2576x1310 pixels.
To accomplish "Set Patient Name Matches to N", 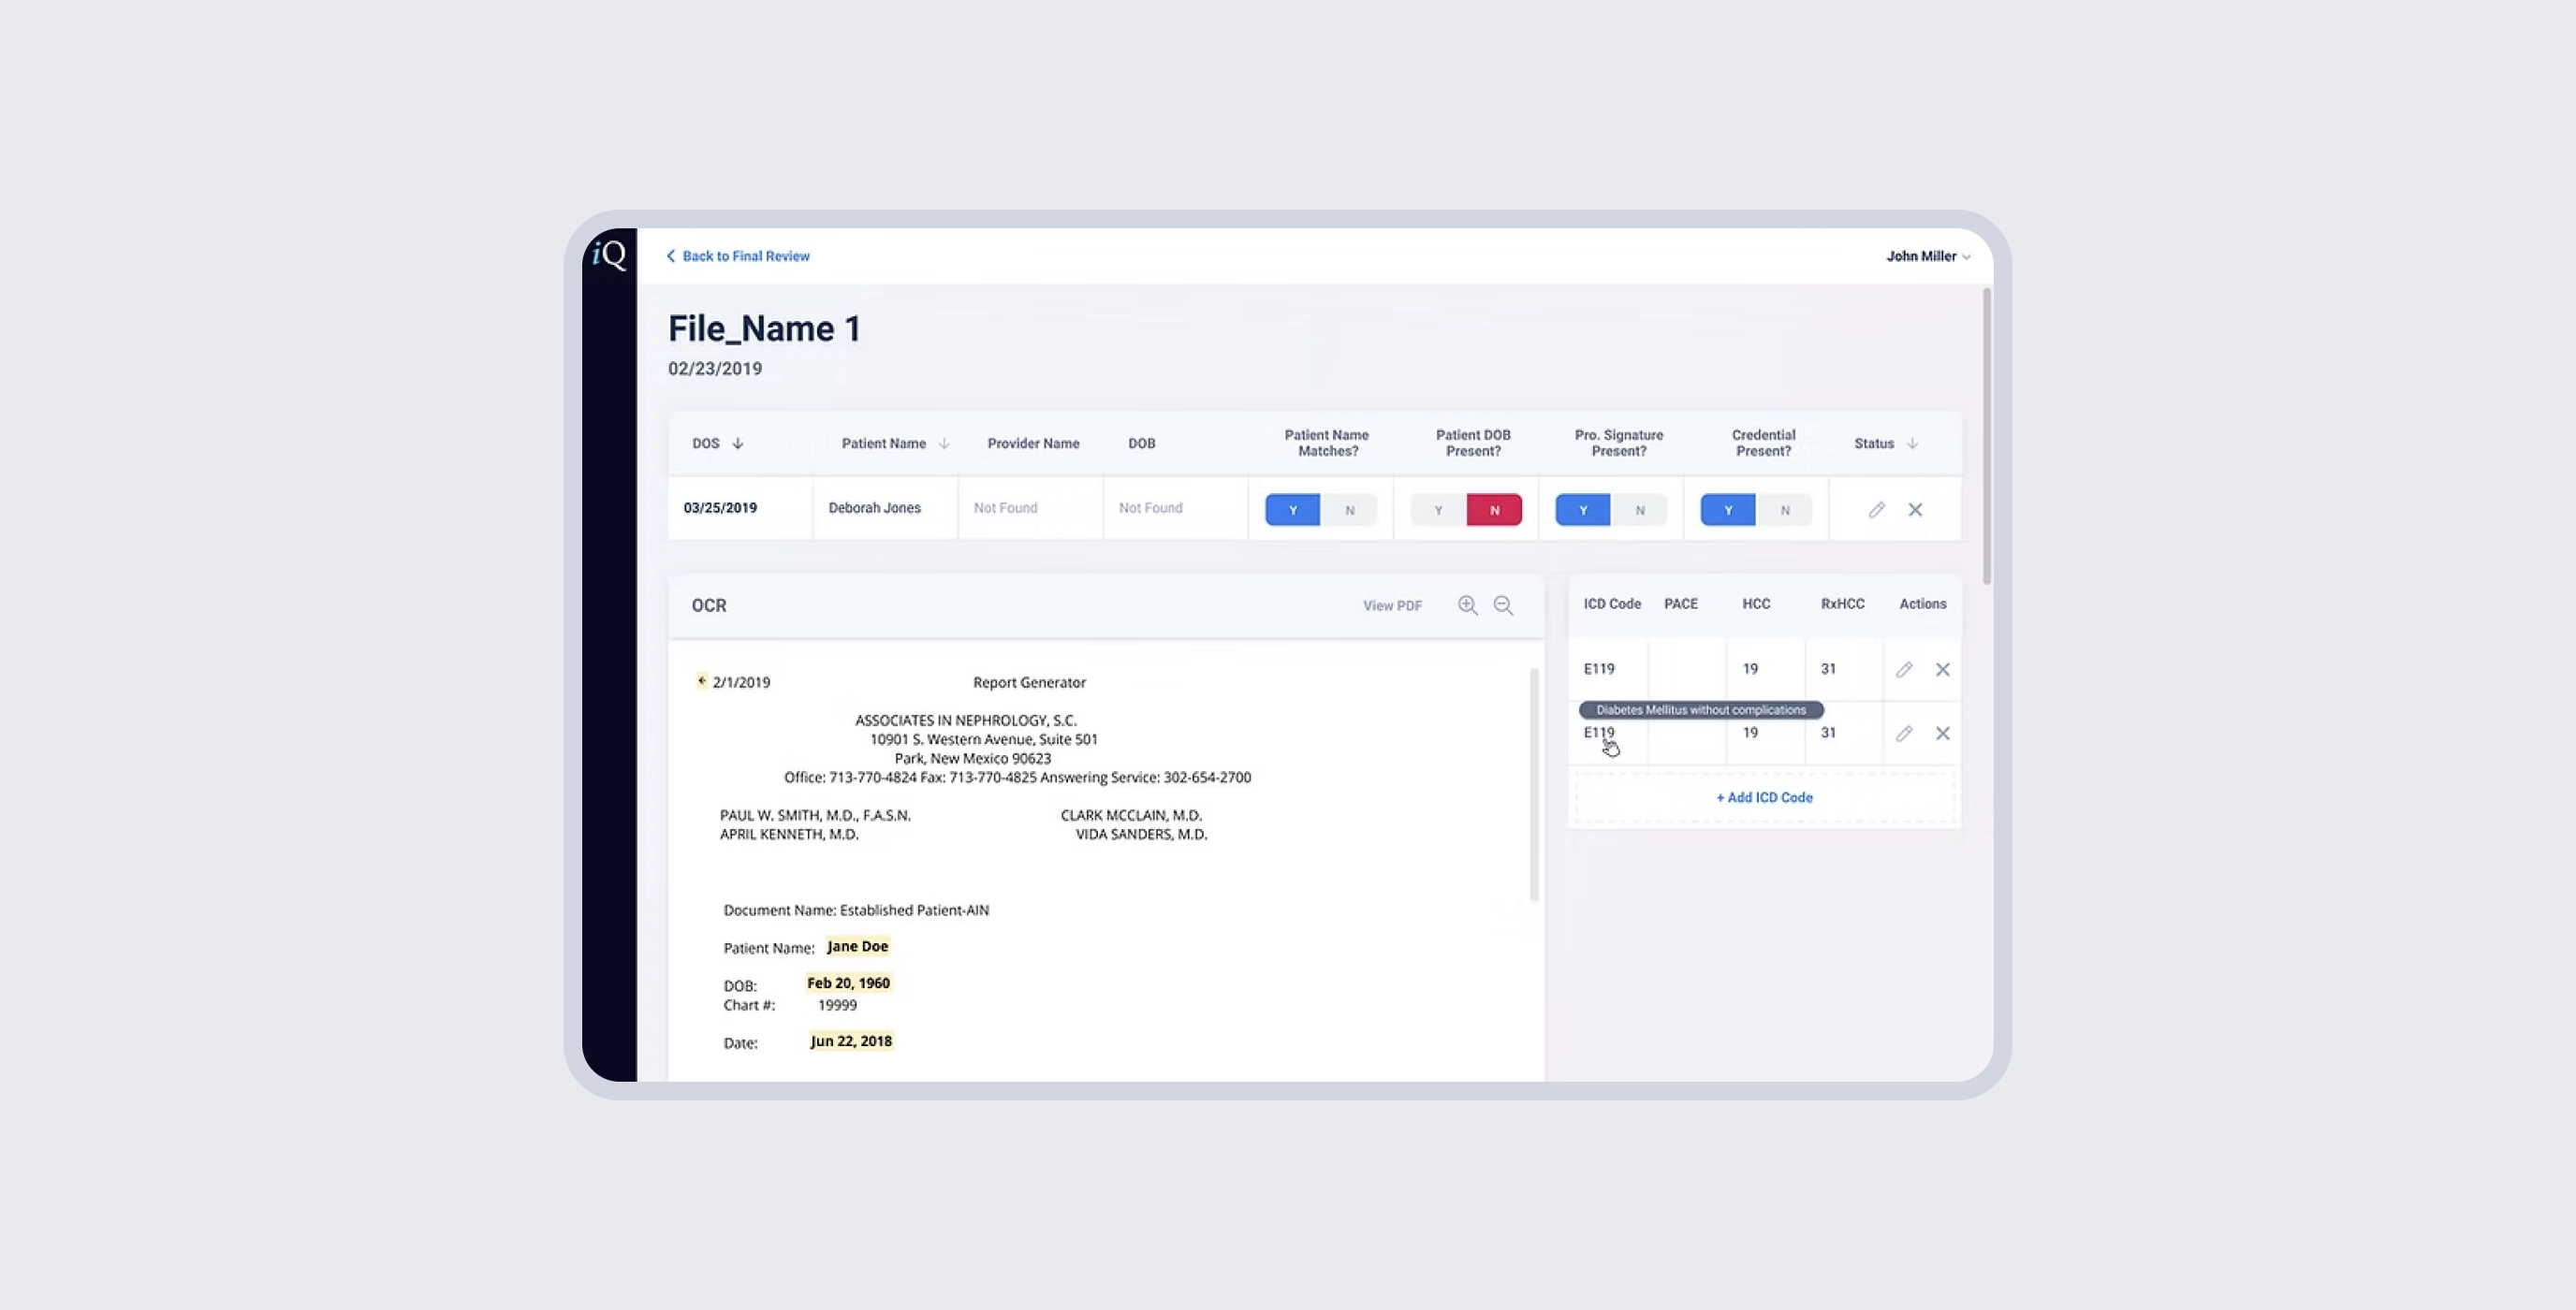I will point(1349,509).
